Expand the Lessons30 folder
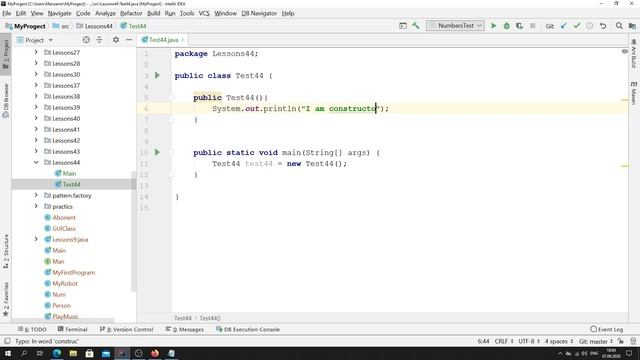 36,74
